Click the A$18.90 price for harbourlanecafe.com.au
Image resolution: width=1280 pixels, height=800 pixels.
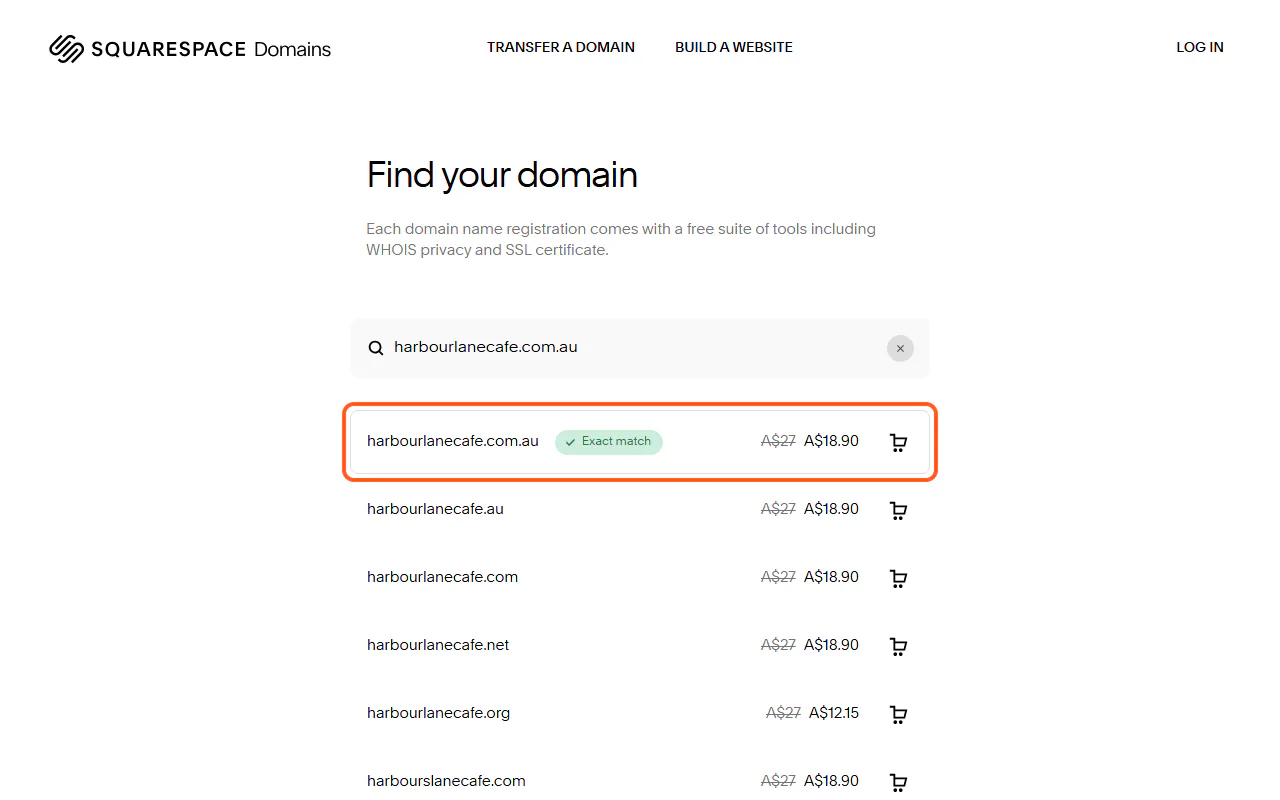click(x=831, y=441)
